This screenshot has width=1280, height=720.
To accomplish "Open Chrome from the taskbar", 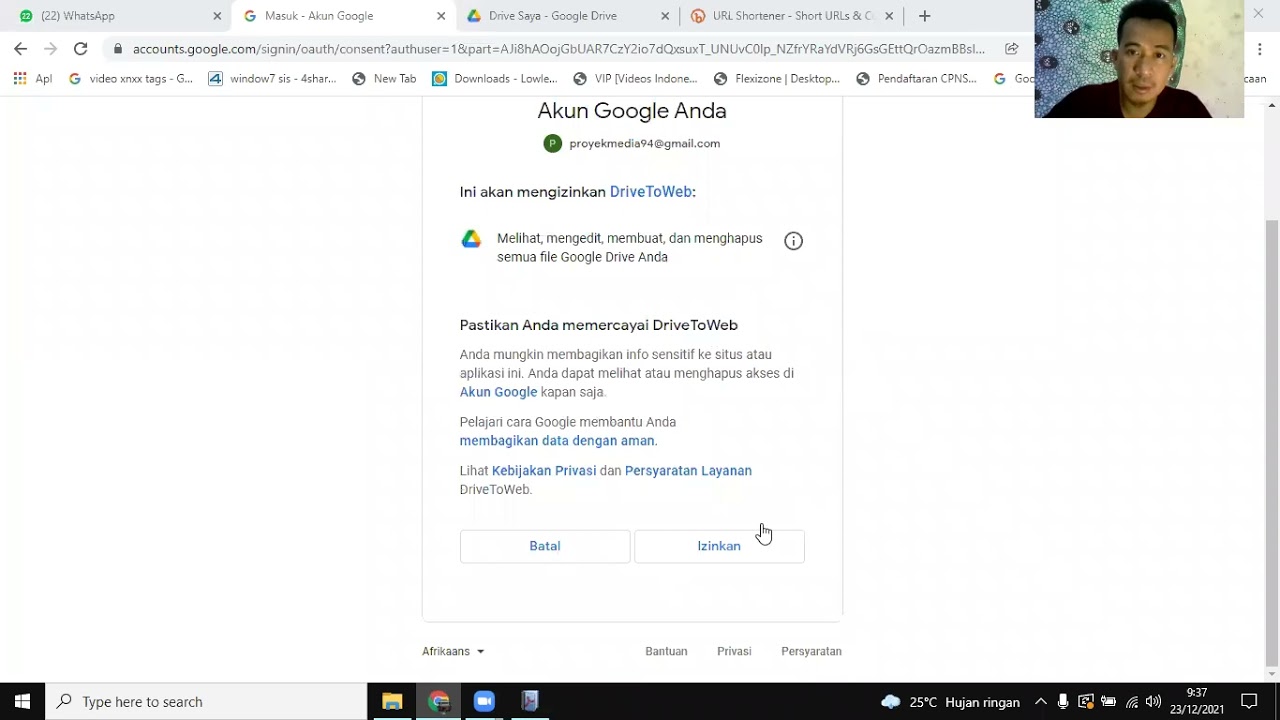I will (x=438, y=701).
